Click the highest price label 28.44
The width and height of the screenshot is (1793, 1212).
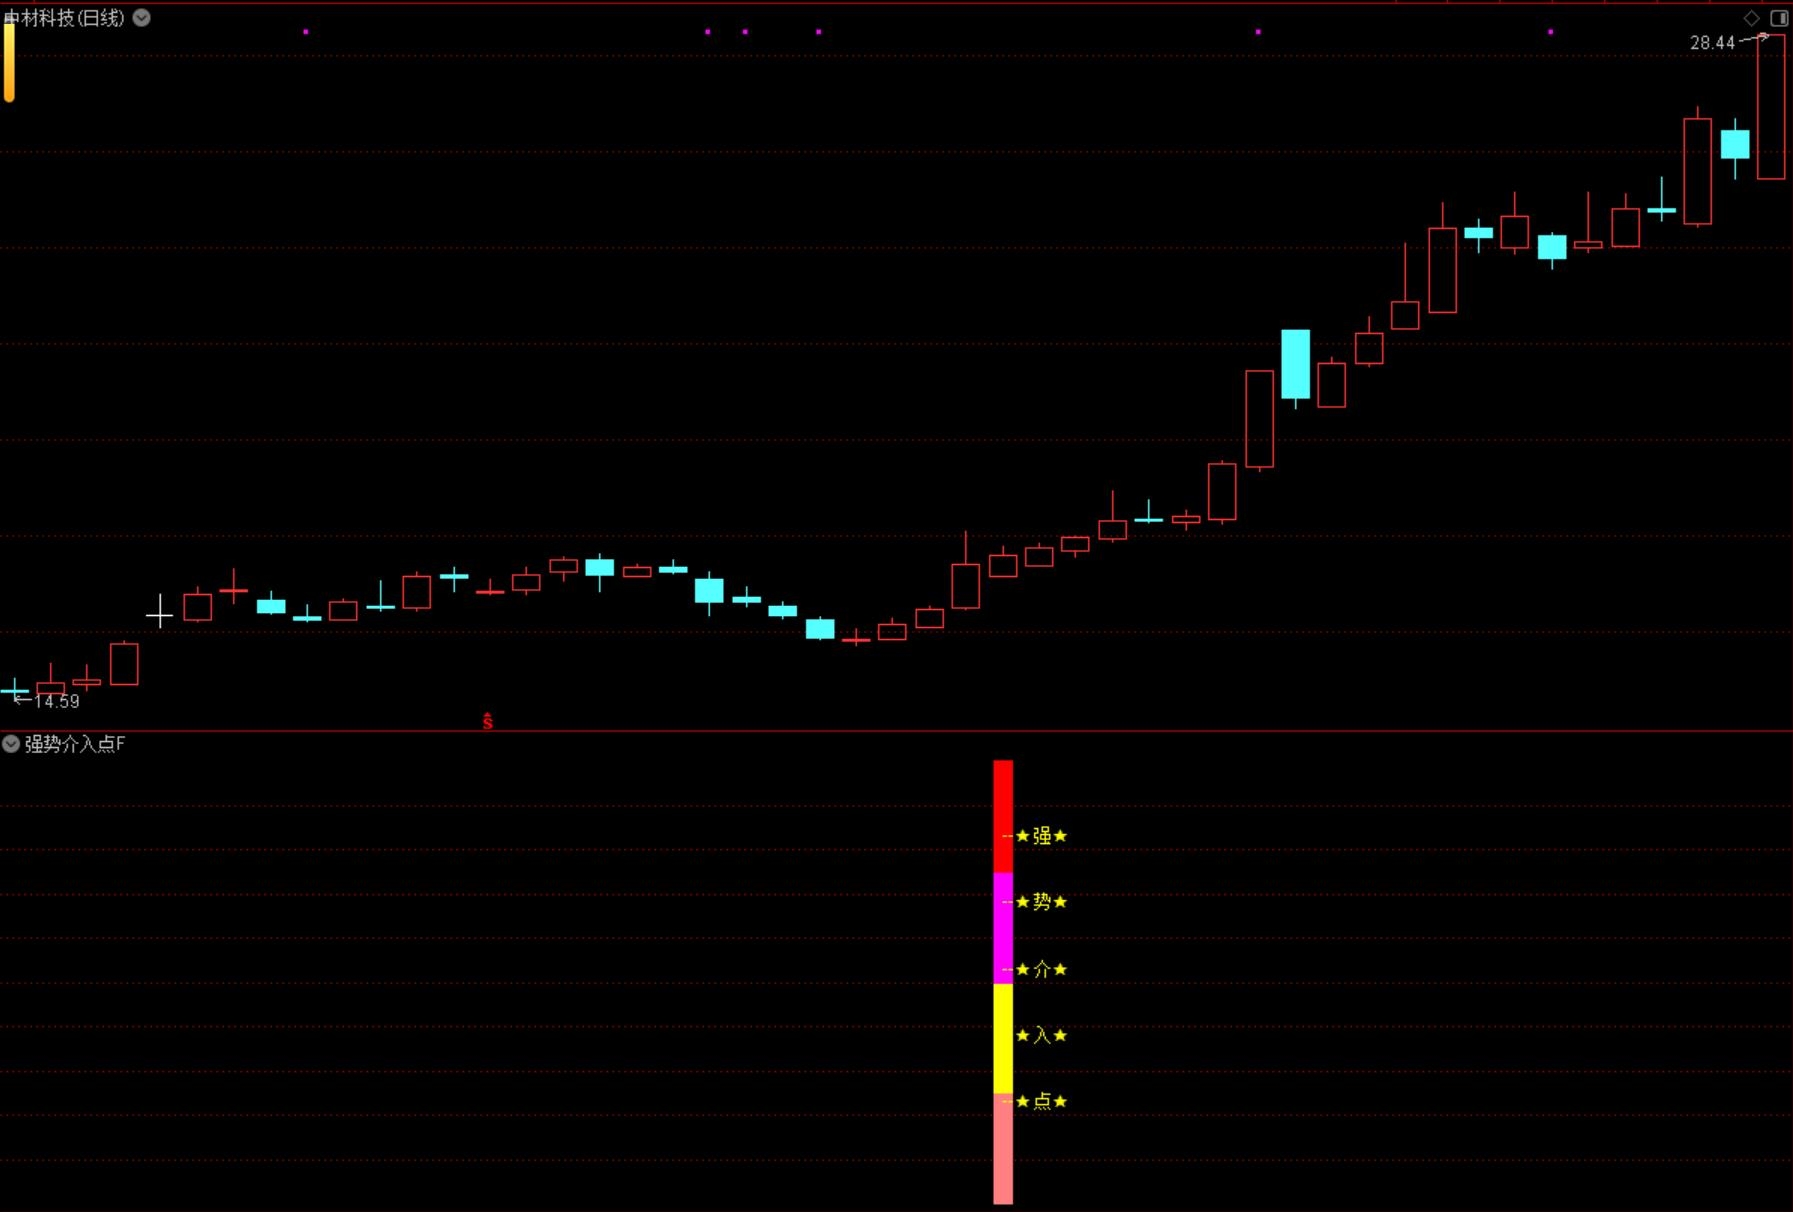tap(1712, 43)
